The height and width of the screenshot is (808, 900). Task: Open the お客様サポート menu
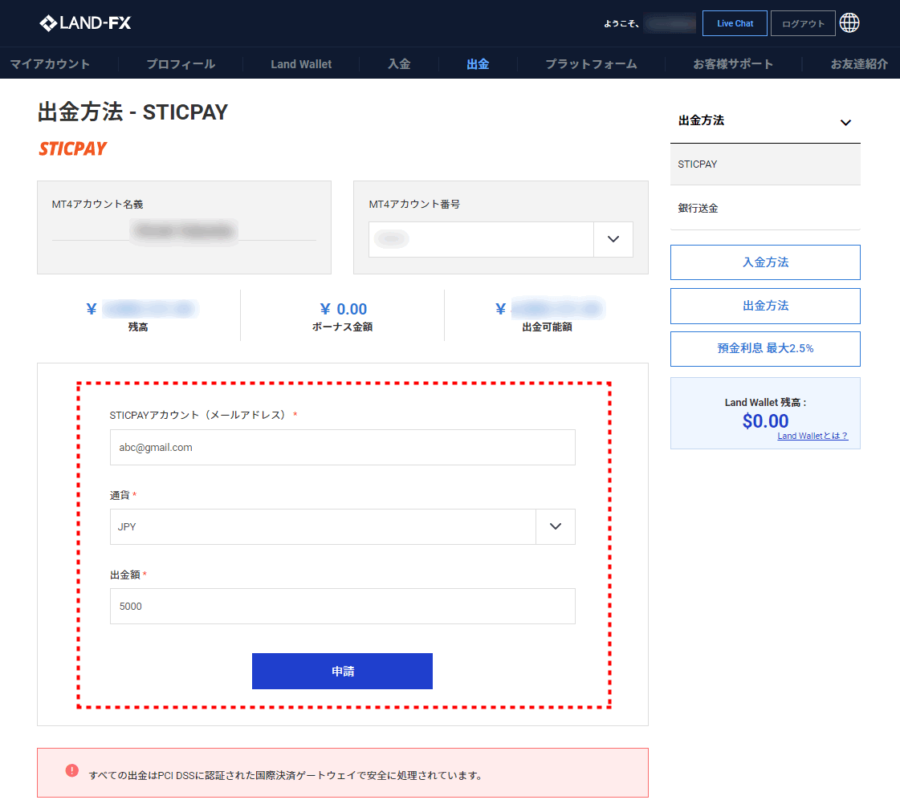coord(733,64)
